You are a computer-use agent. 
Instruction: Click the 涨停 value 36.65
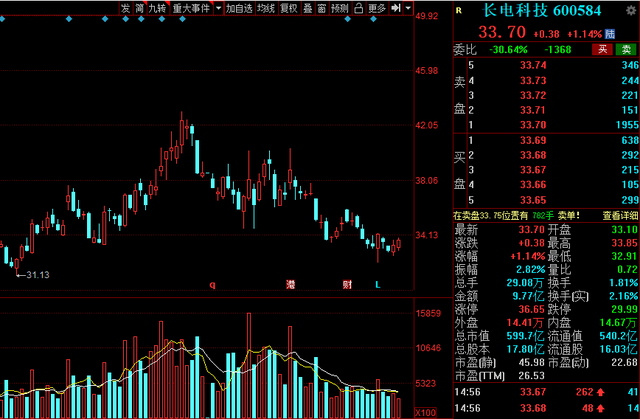coord(531,309)
